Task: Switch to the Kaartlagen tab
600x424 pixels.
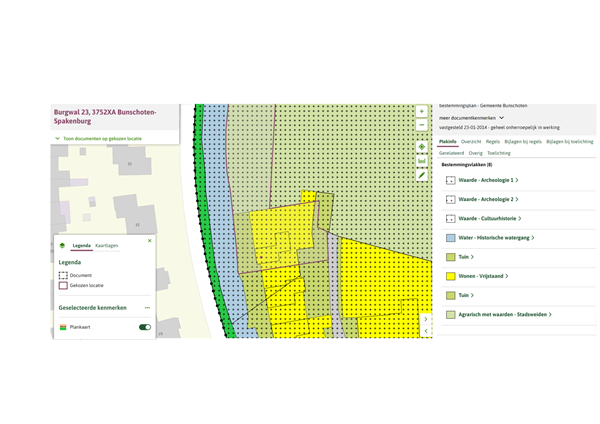Action: [107, 245]
